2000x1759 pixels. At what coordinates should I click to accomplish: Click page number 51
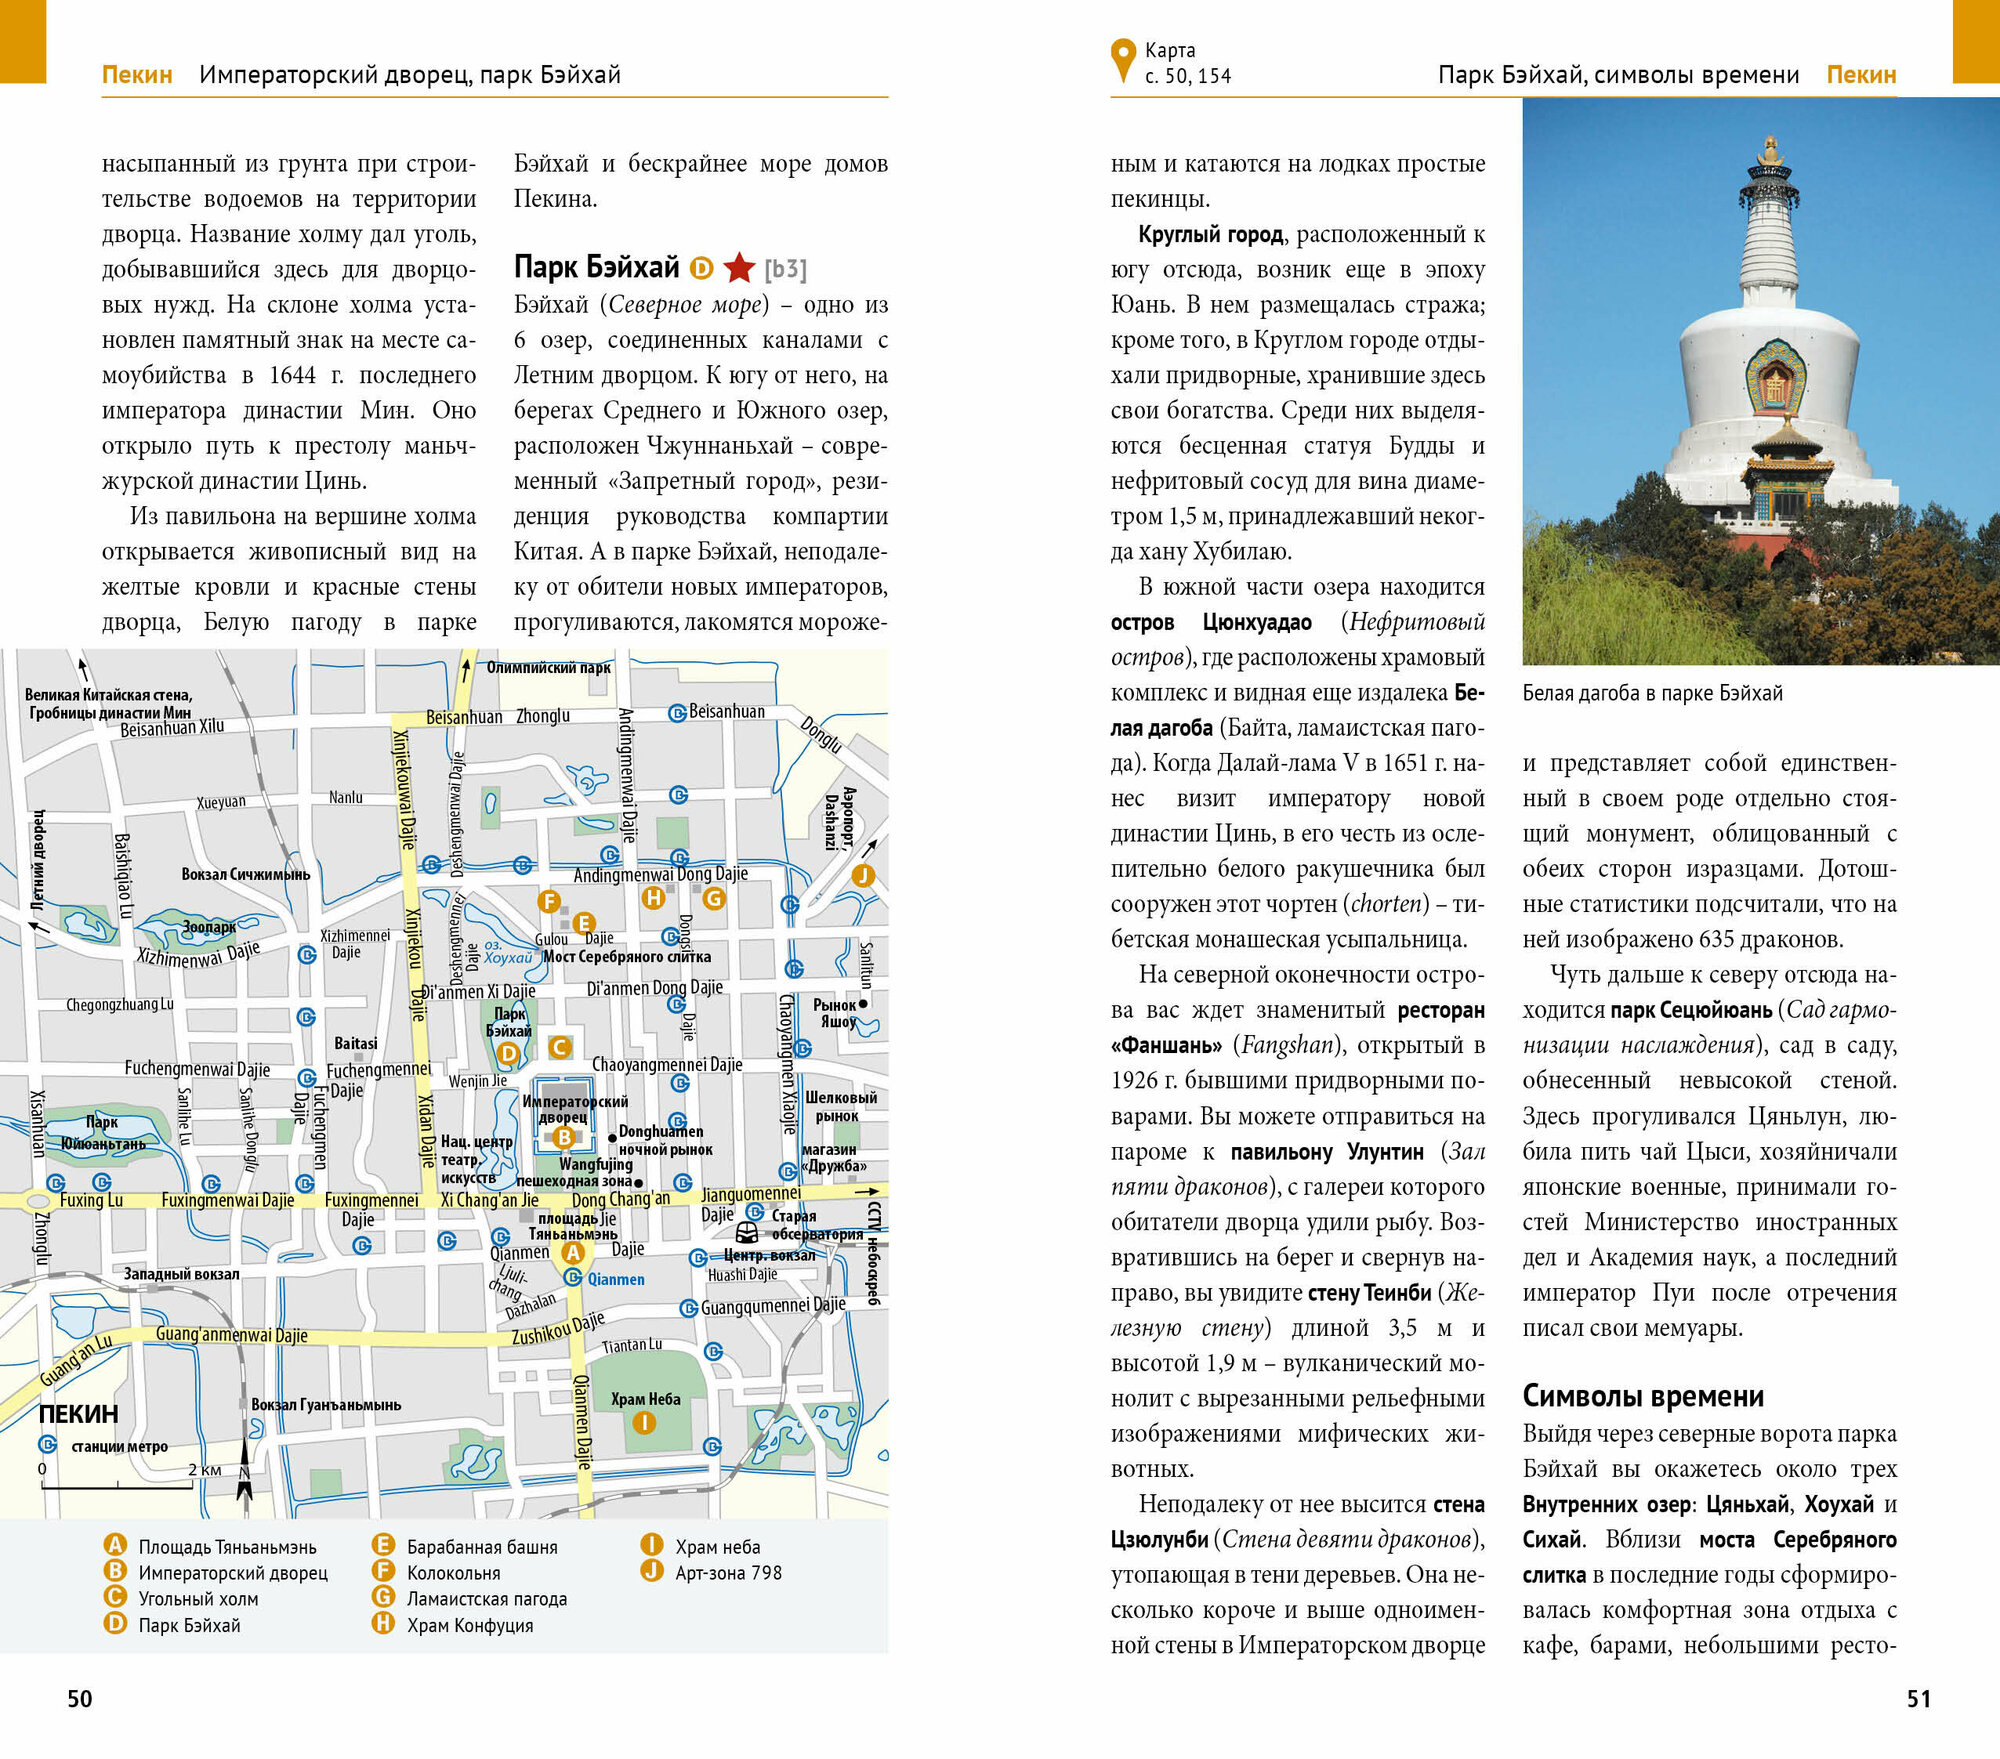[1918, 1699]
